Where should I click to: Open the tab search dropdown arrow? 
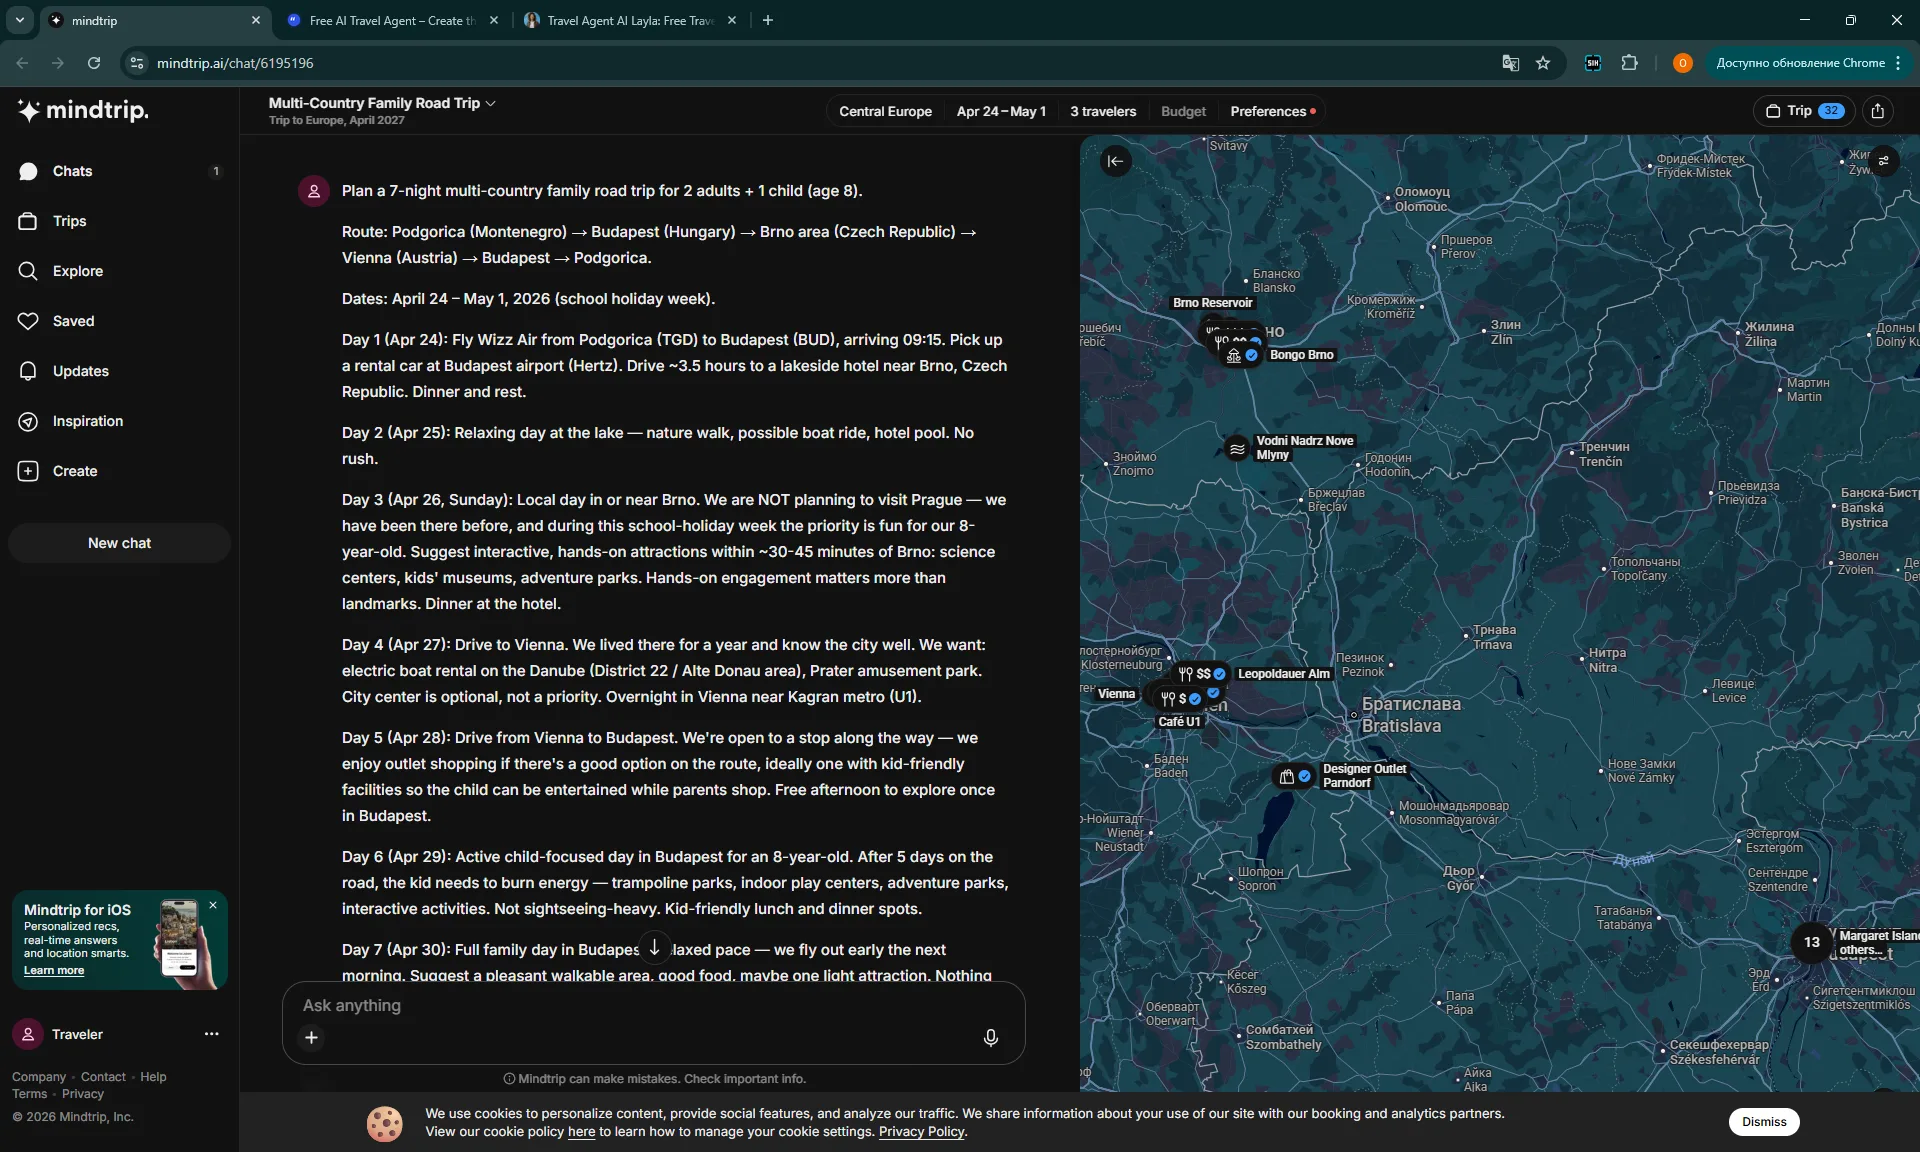[x=19, y=20]
